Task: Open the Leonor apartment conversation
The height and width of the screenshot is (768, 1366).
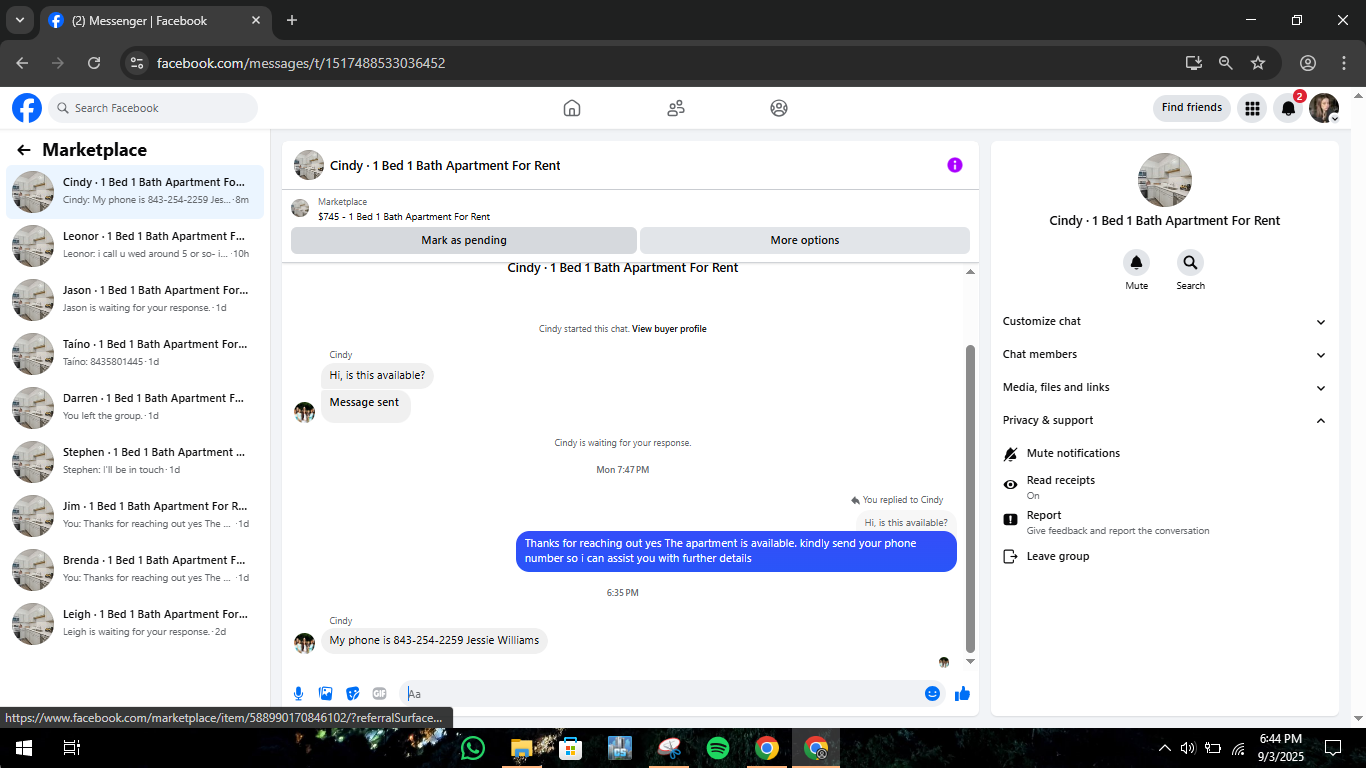Action: (x=135, y=245)
